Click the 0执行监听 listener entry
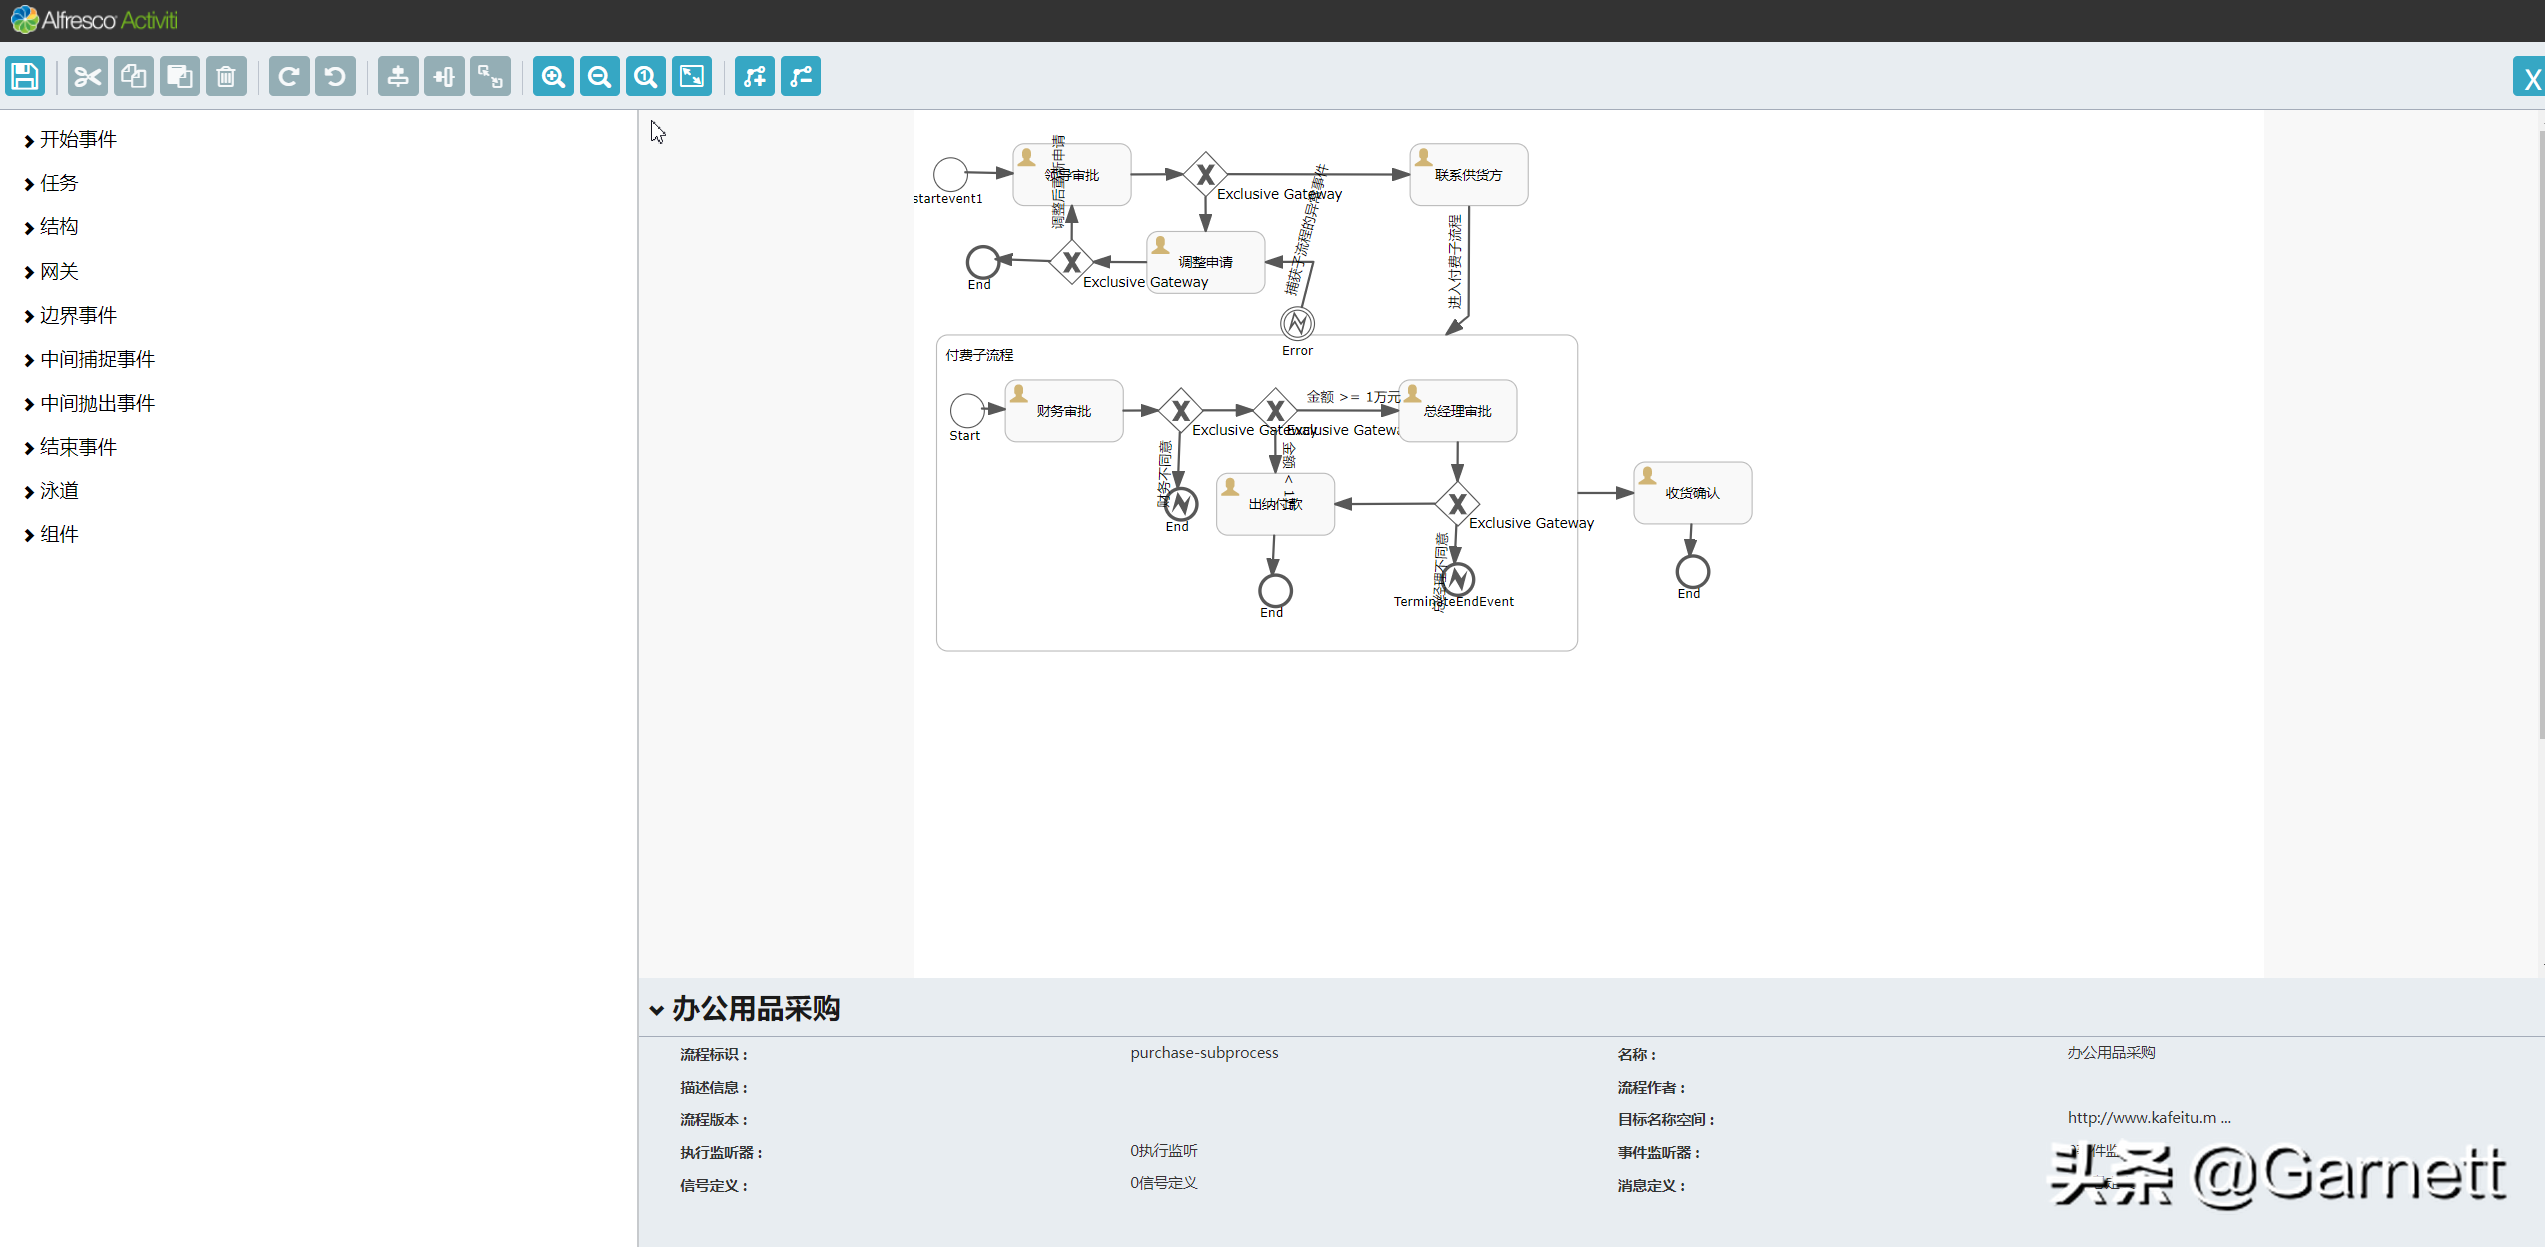Screen dimensions: 2545x1247 (1162, 1150)
